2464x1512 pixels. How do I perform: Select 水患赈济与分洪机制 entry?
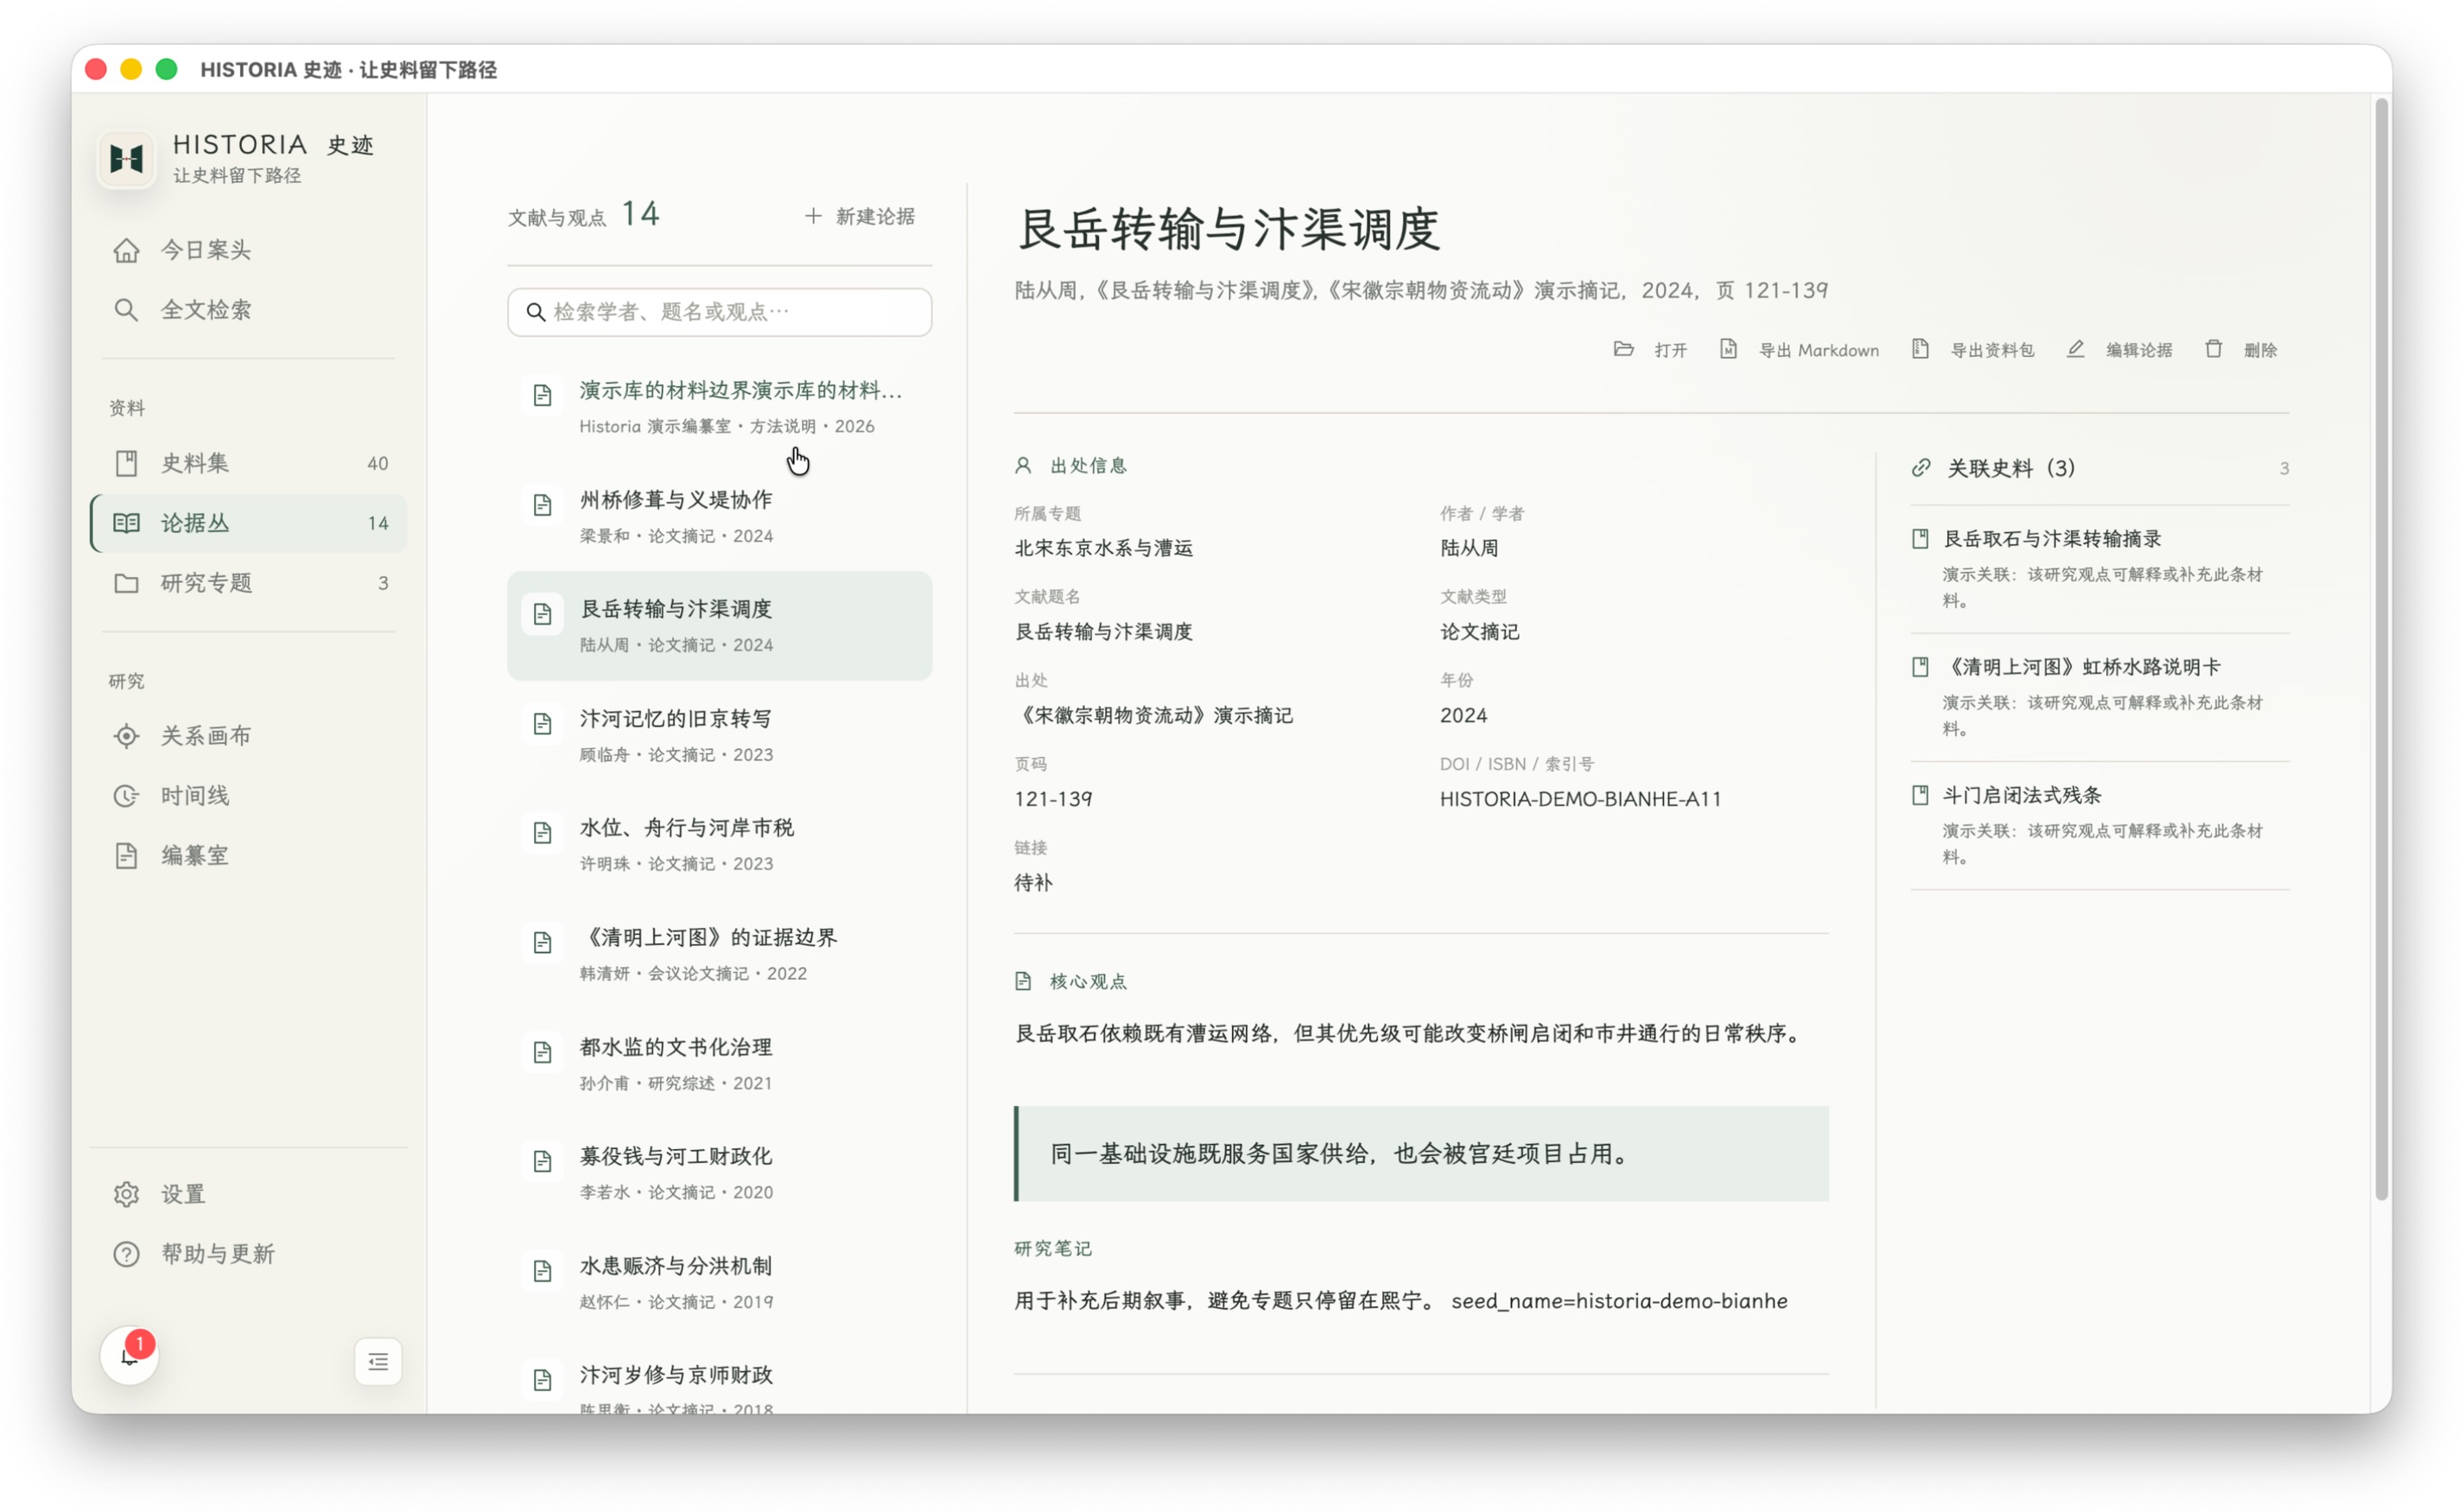pos(719,1283)
